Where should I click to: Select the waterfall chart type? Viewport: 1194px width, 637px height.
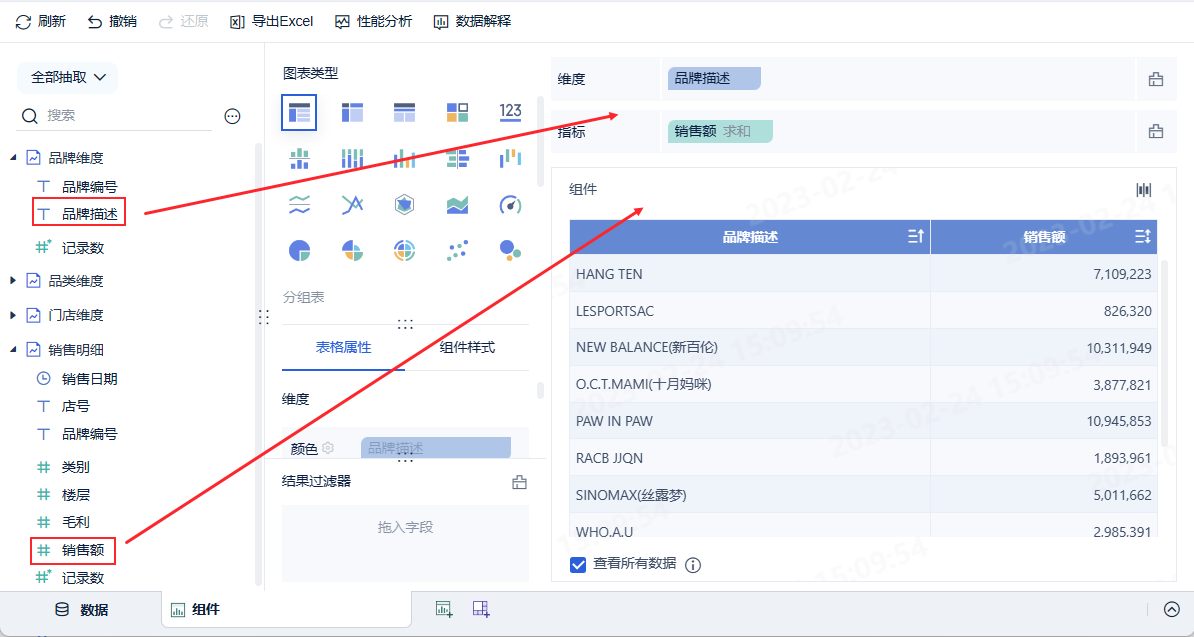[x=510, y=158]
